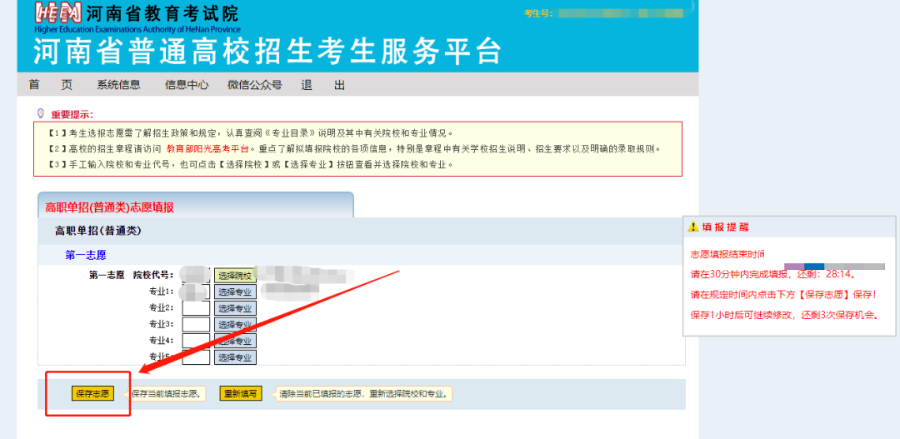Focus the 专业1 code input field
The image size is (900, 439).
[196, 292]
